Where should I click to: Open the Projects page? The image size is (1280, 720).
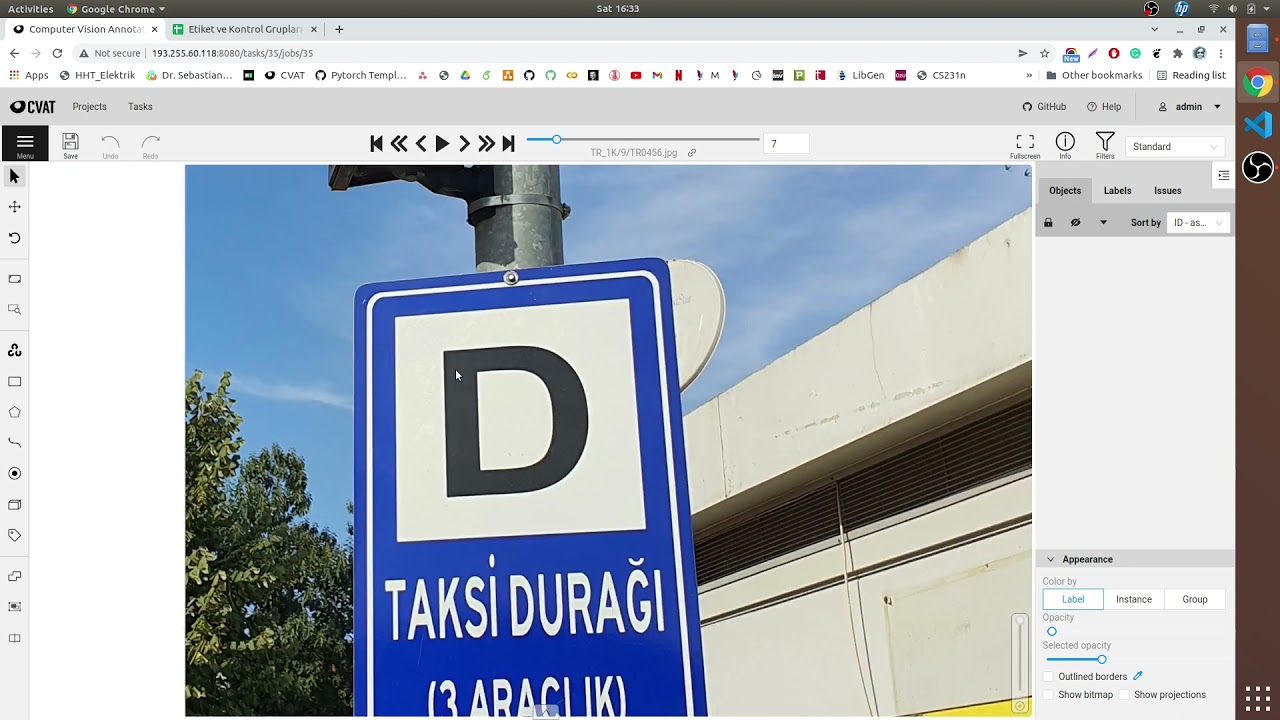click(89, 107)
